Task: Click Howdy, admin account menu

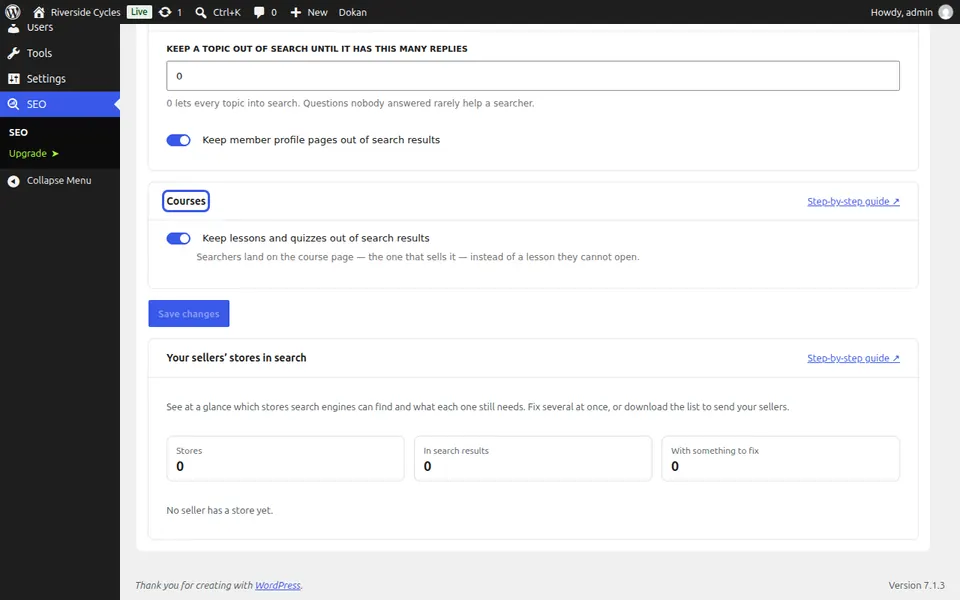Action: pos(912,12)
